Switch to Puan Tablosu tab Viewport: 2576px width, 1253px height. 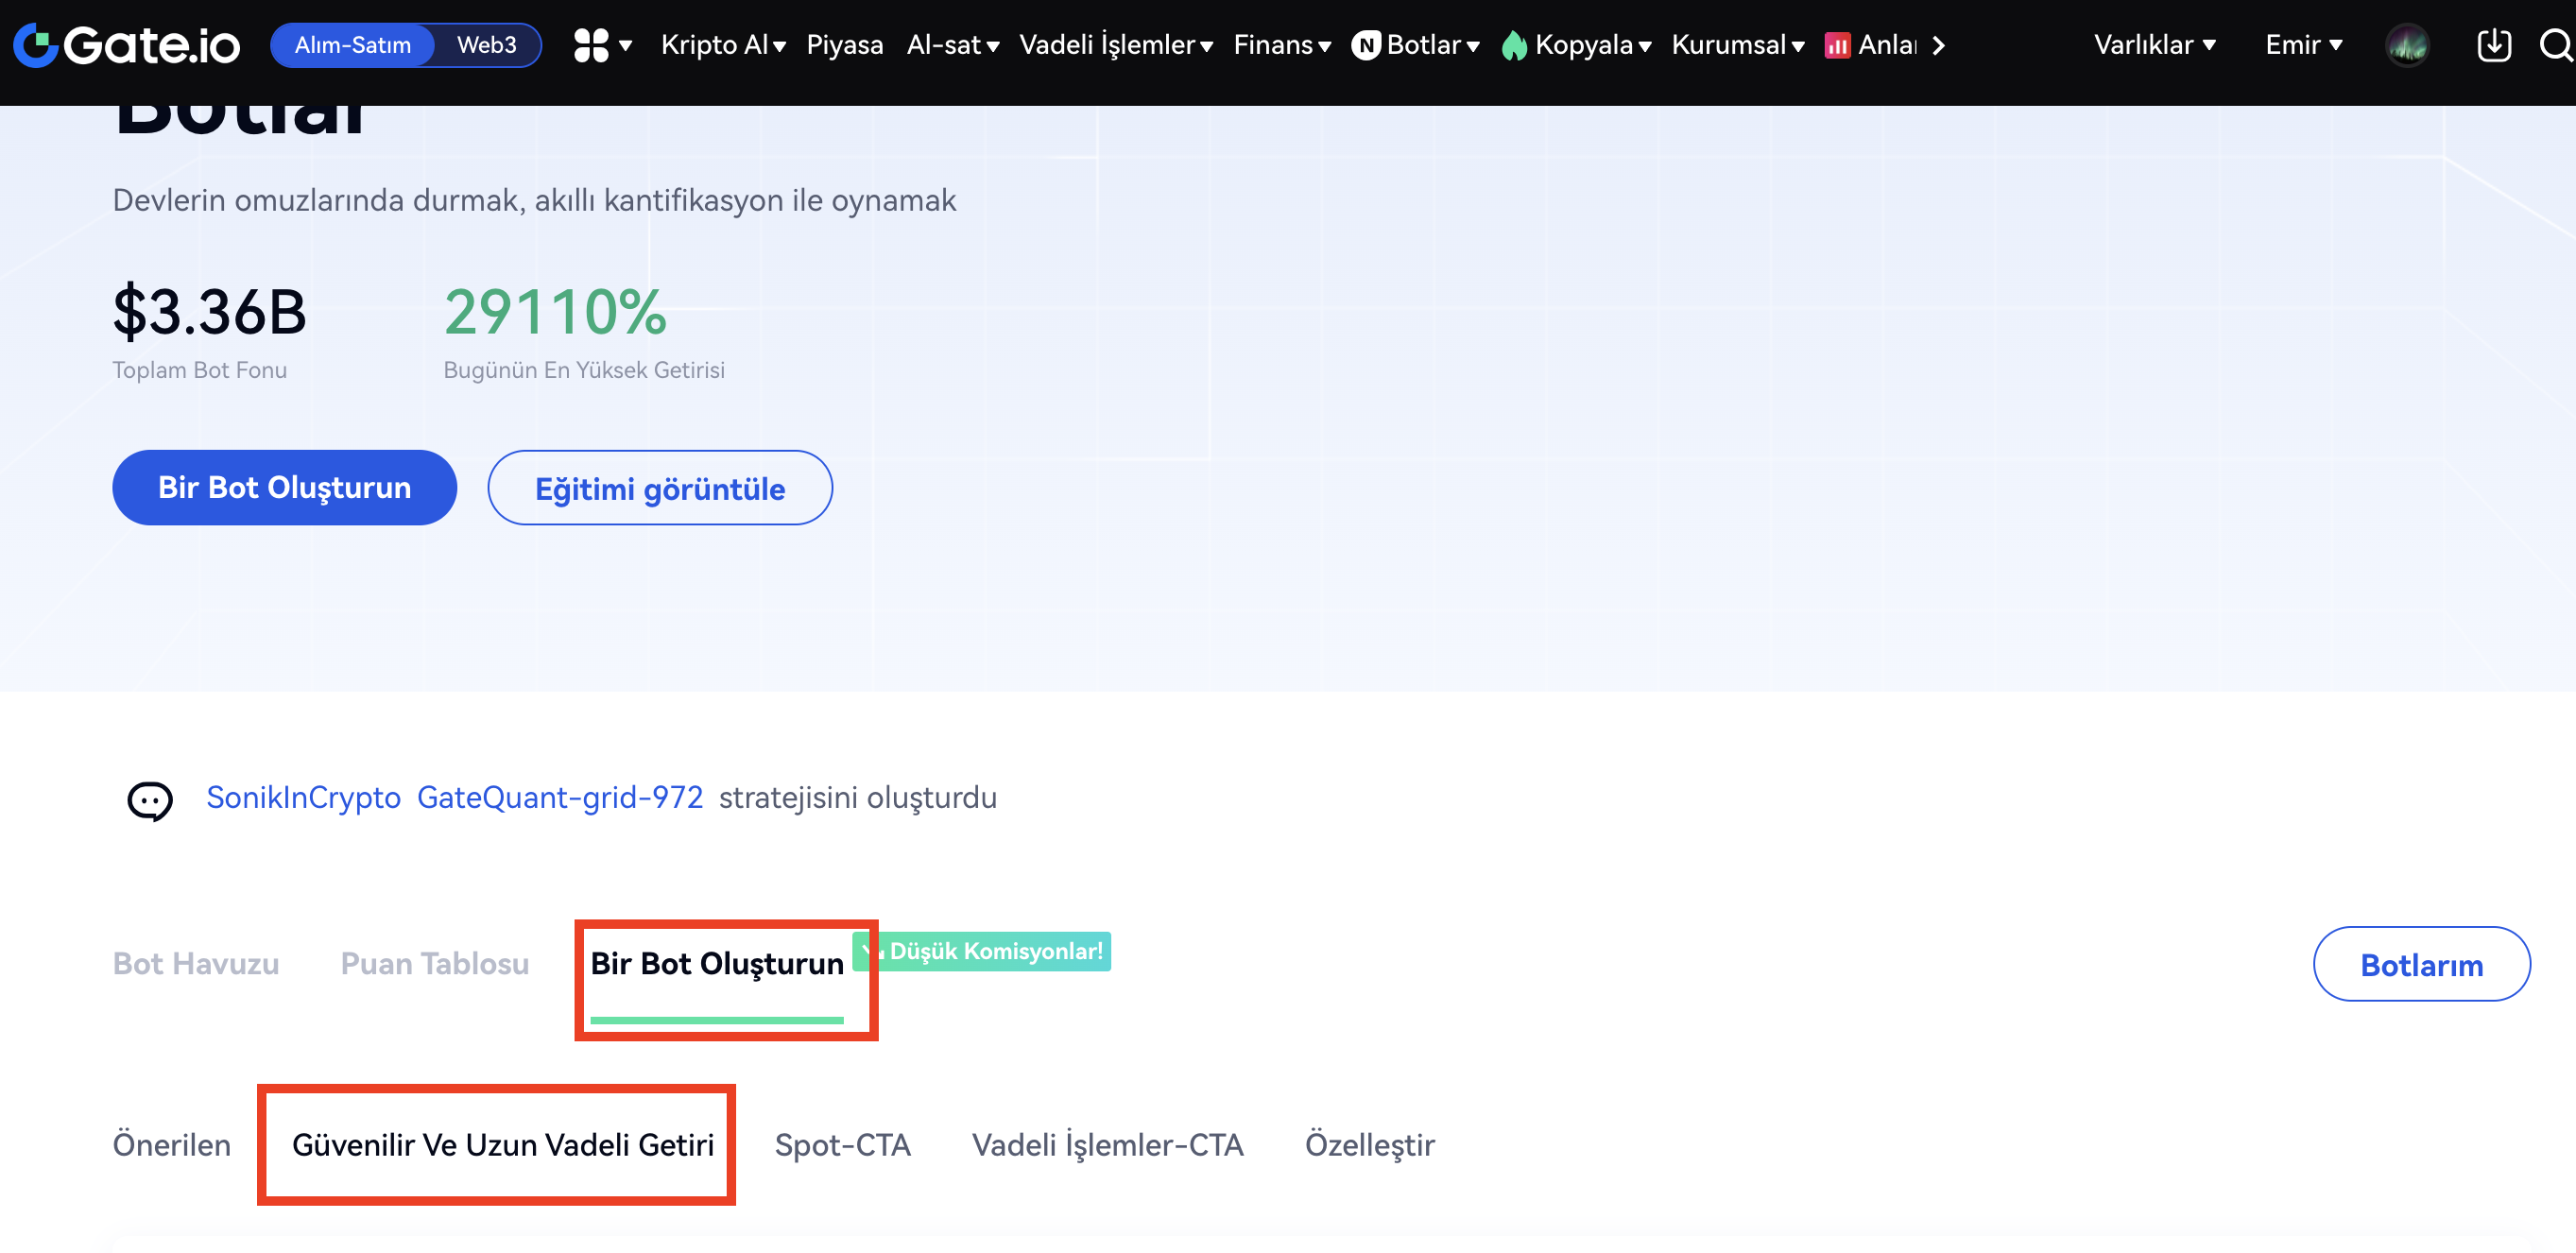point(435,963)
